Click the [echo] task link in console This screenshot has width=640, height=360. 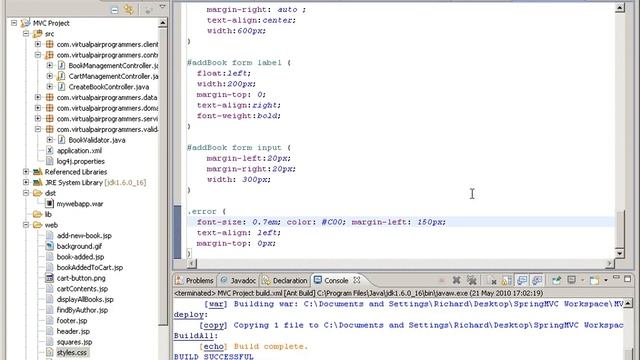point(213,347)
